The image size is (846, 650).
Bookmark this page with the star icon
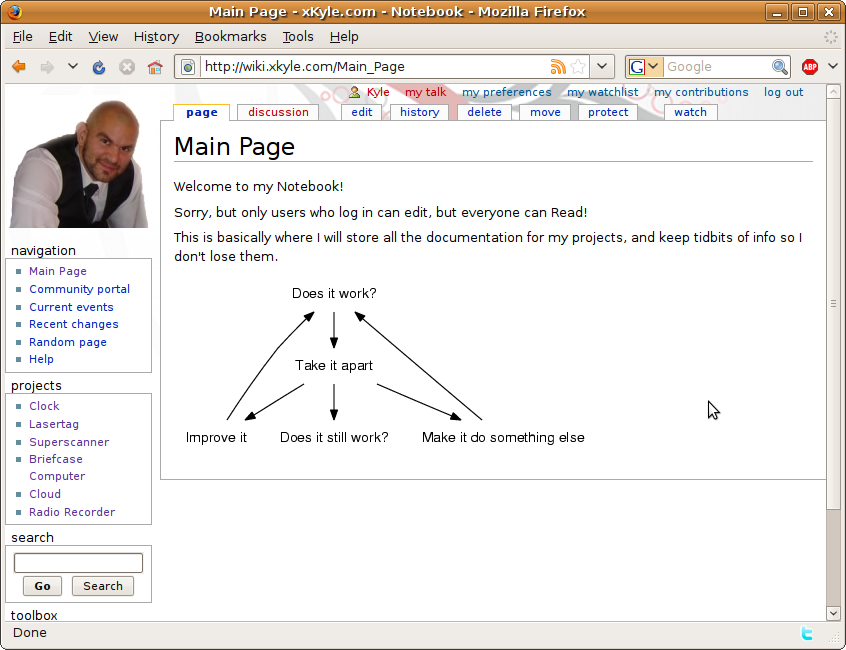click(x=578, y=67)
